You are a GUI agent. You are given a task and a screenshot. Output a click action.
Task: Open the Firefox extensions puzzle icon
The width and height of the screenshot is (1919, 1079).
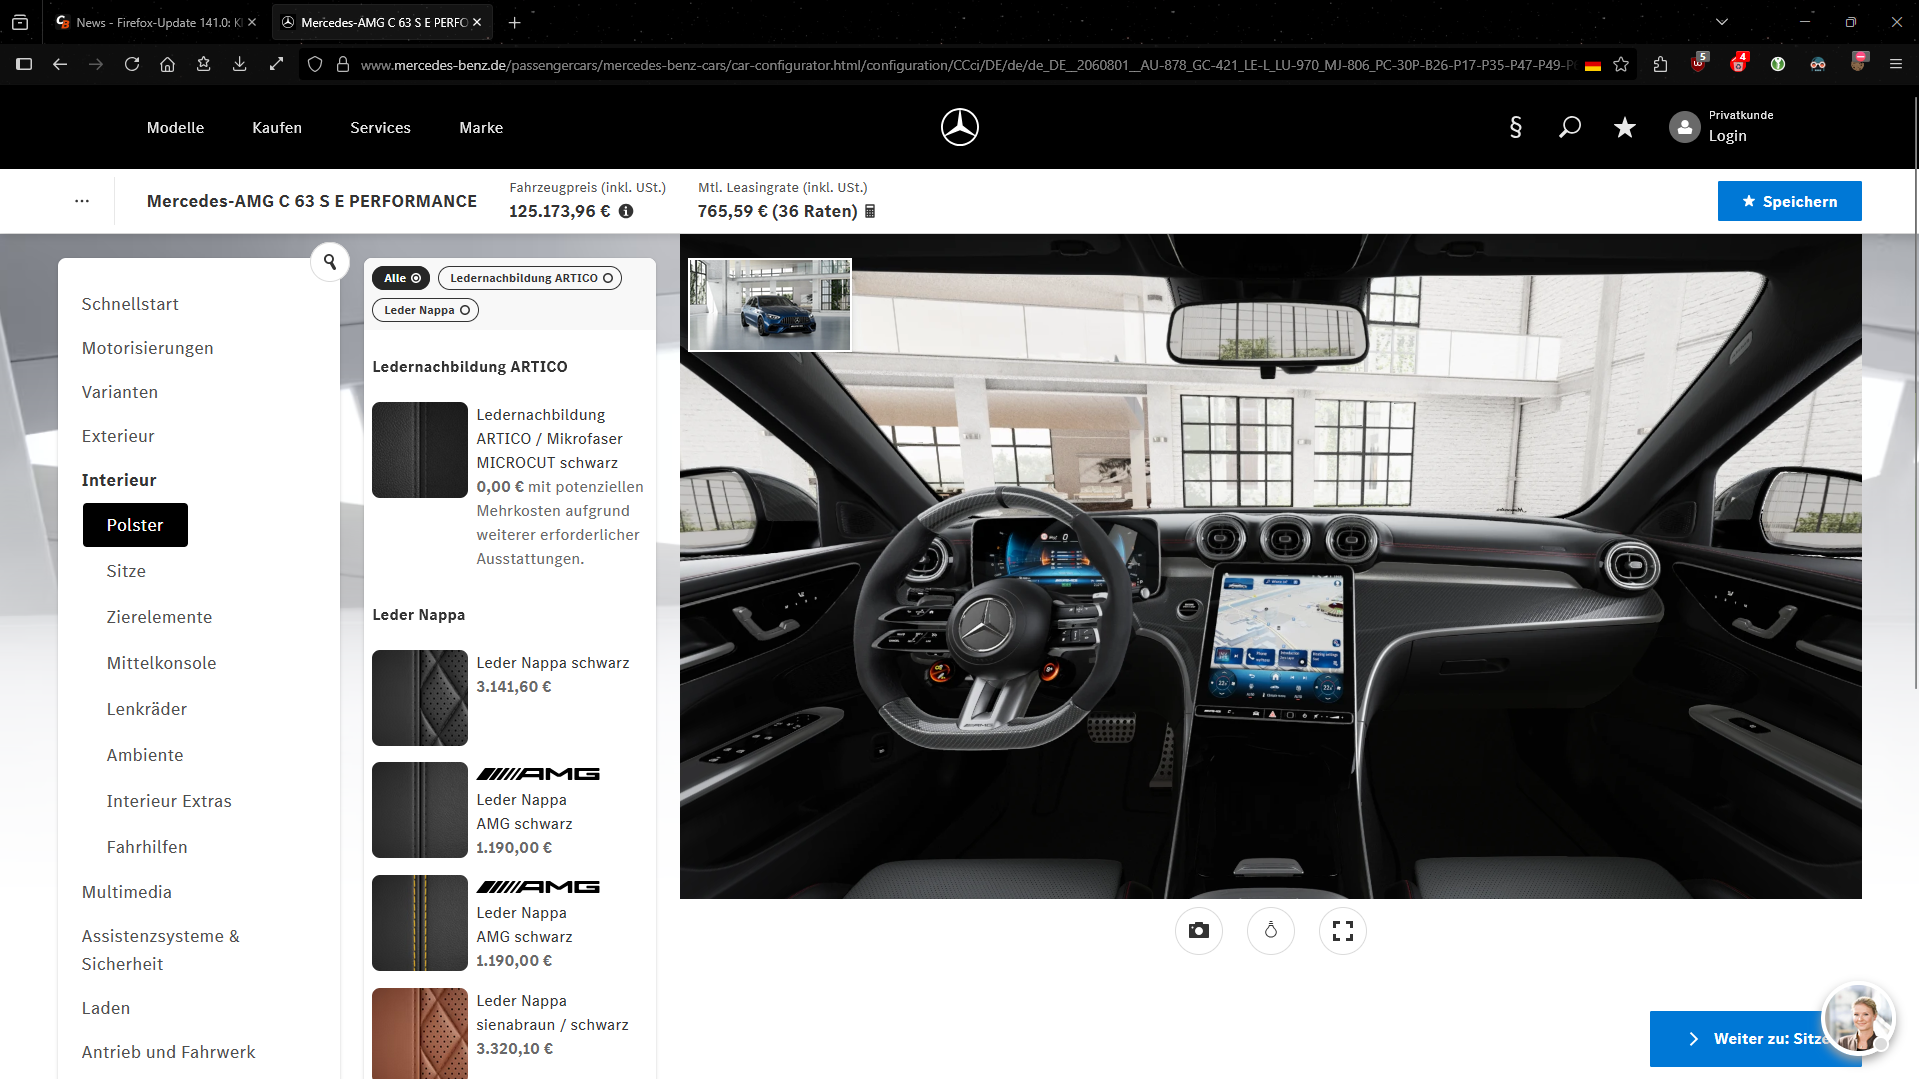1660,64
